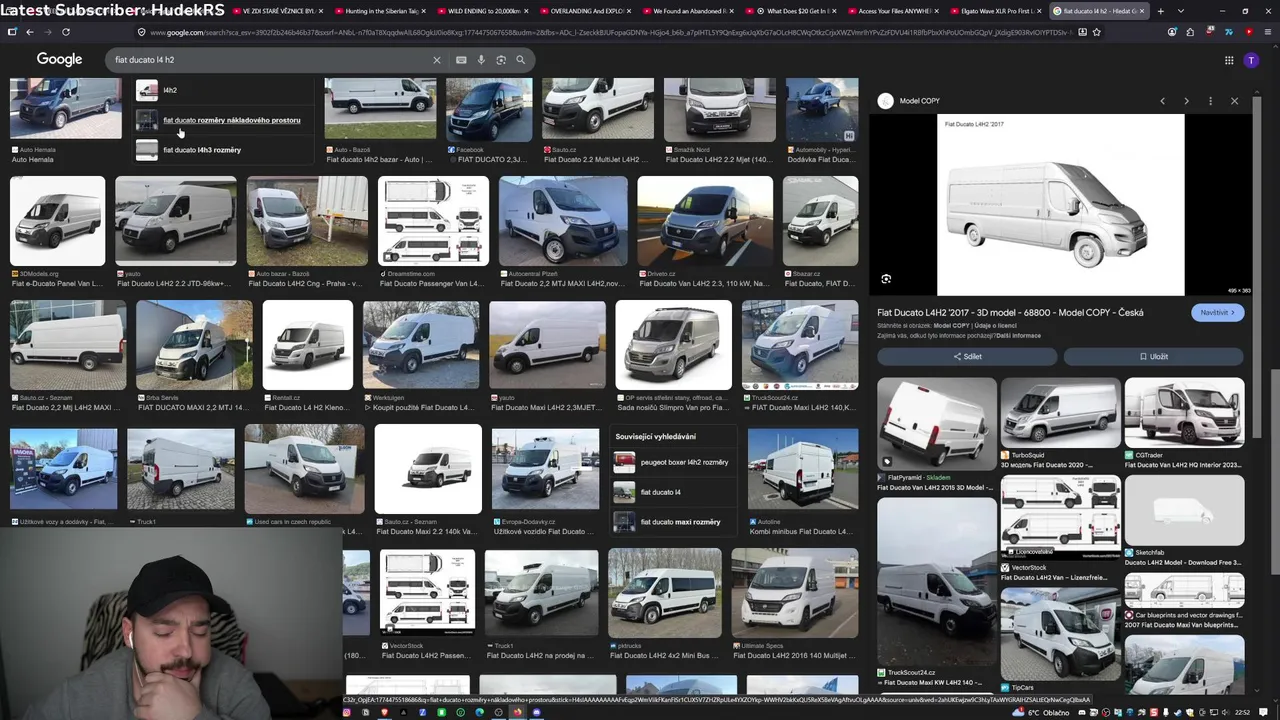The width and height of the screenshot is (1280, 720).
Task: Select related search 'fiat ducato l4'
Action: click(673, 492)
